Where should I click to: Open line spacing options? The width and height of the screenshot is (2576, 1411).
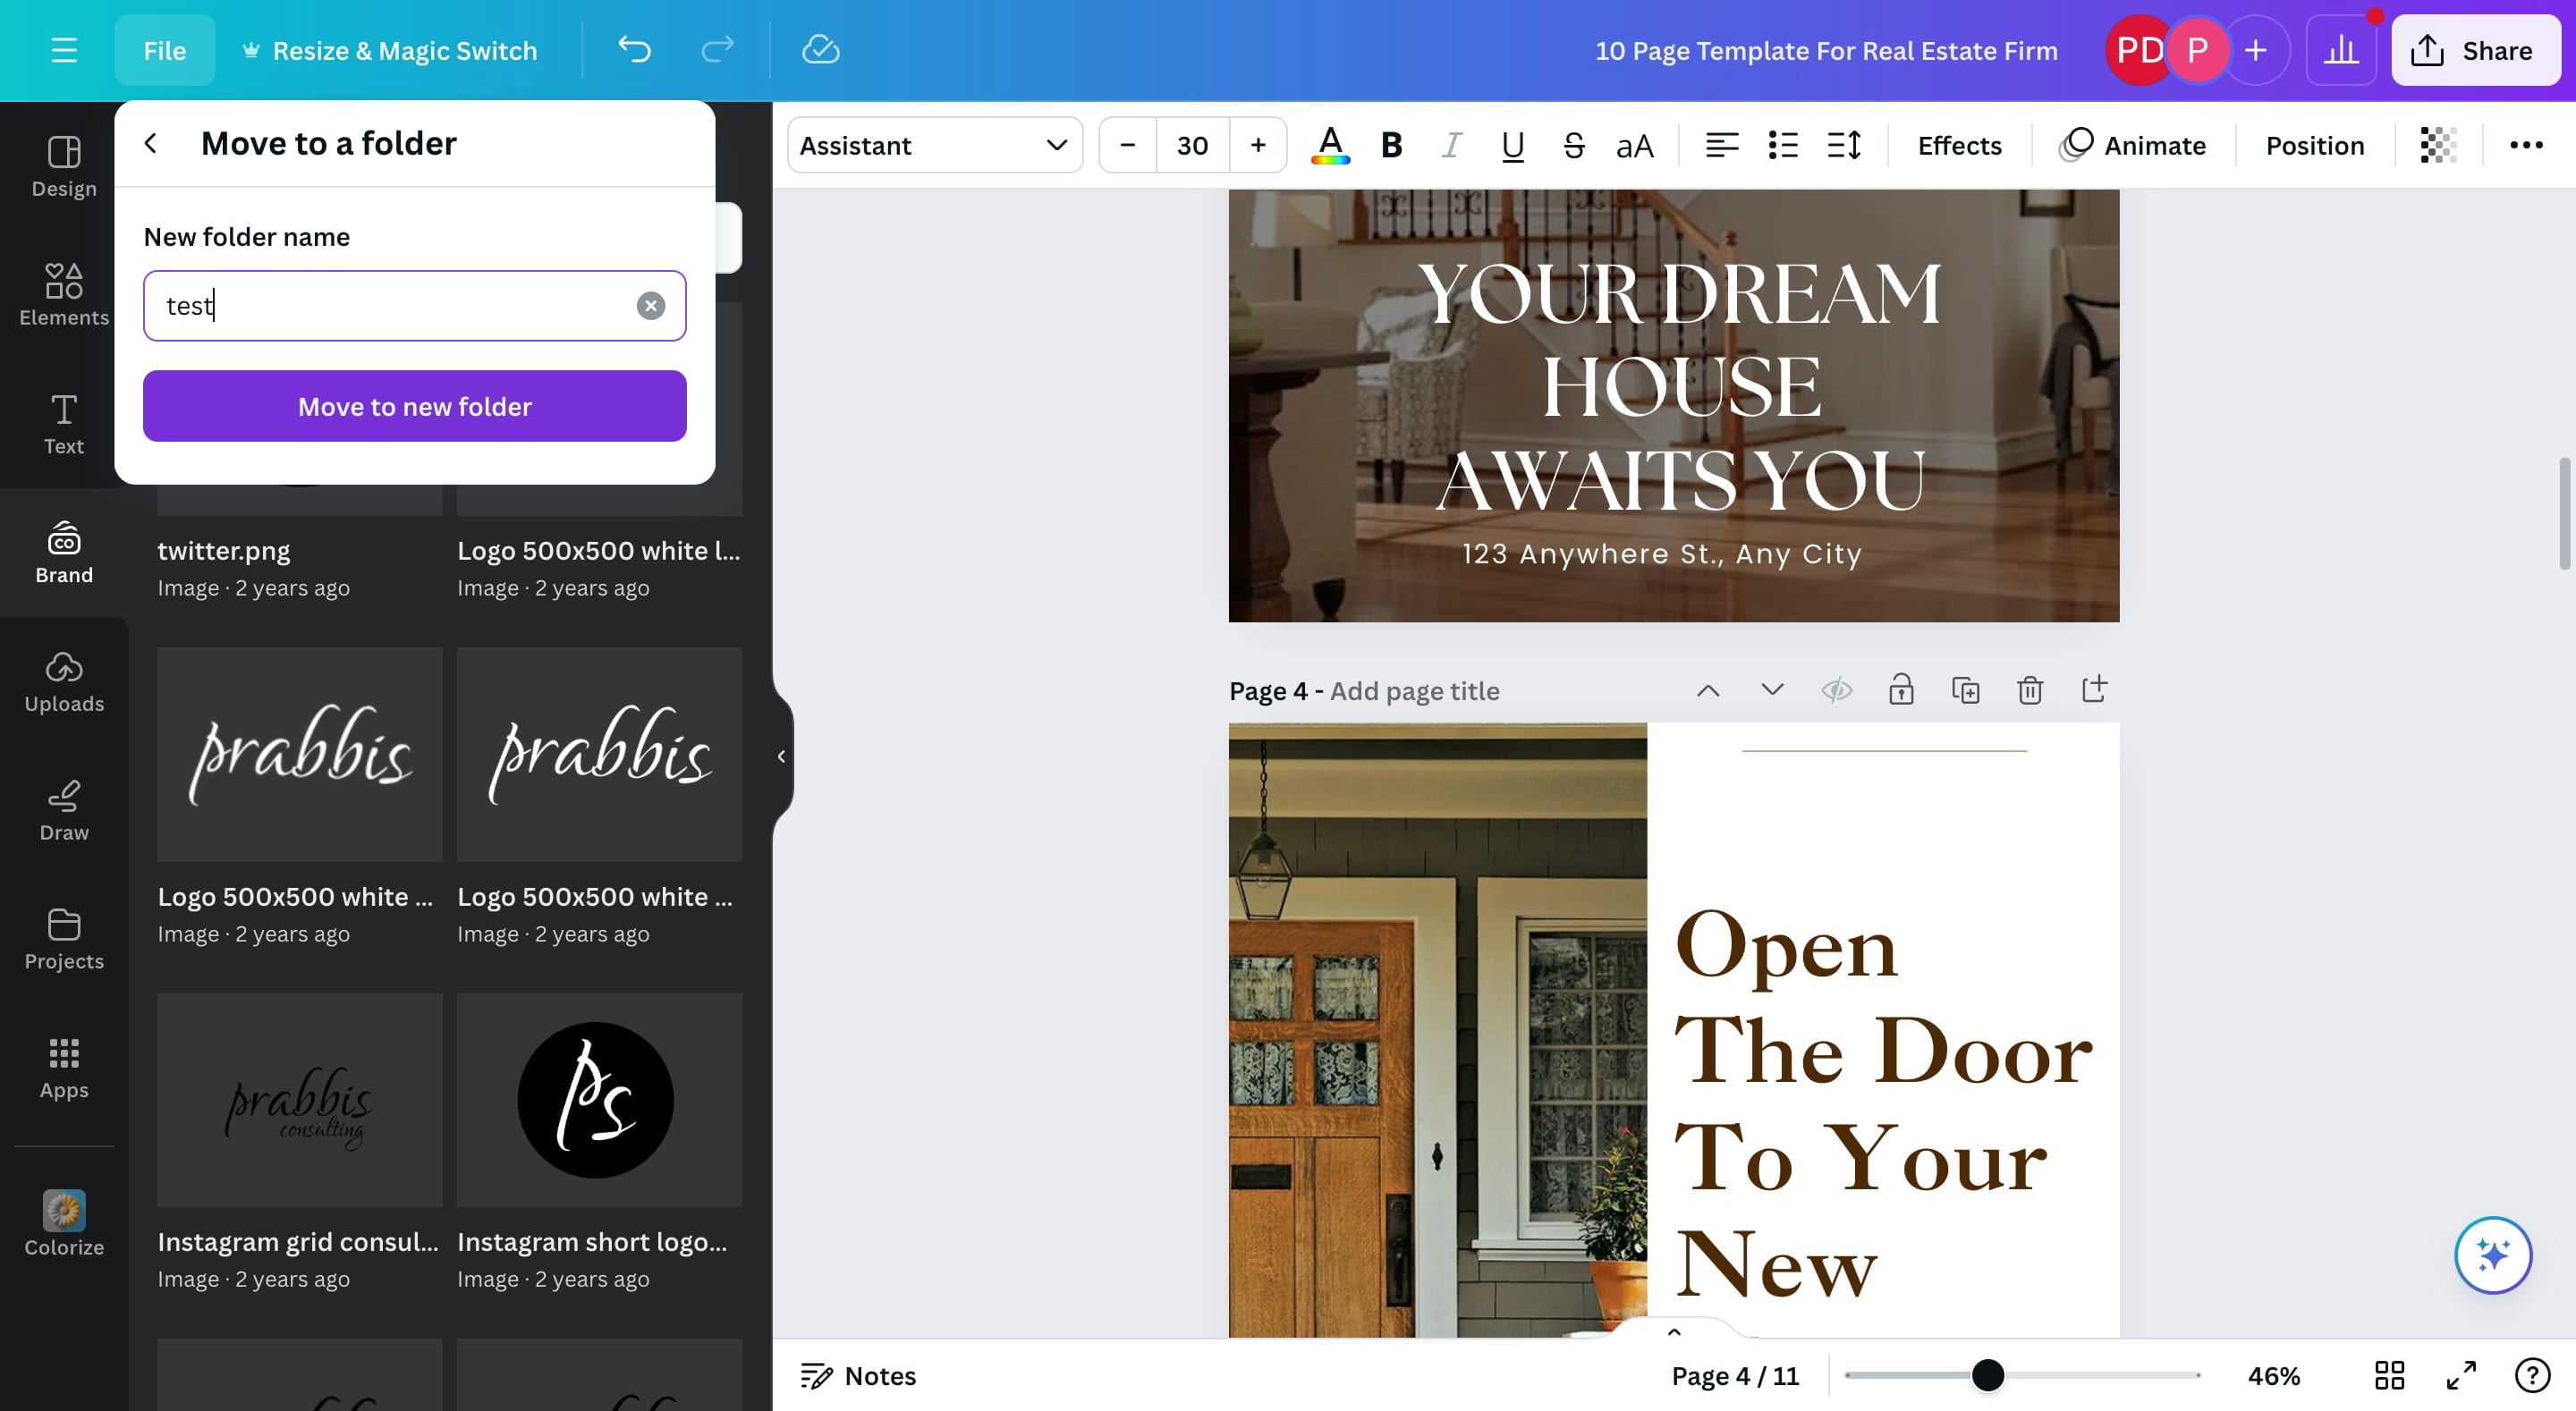[1844, 145]
